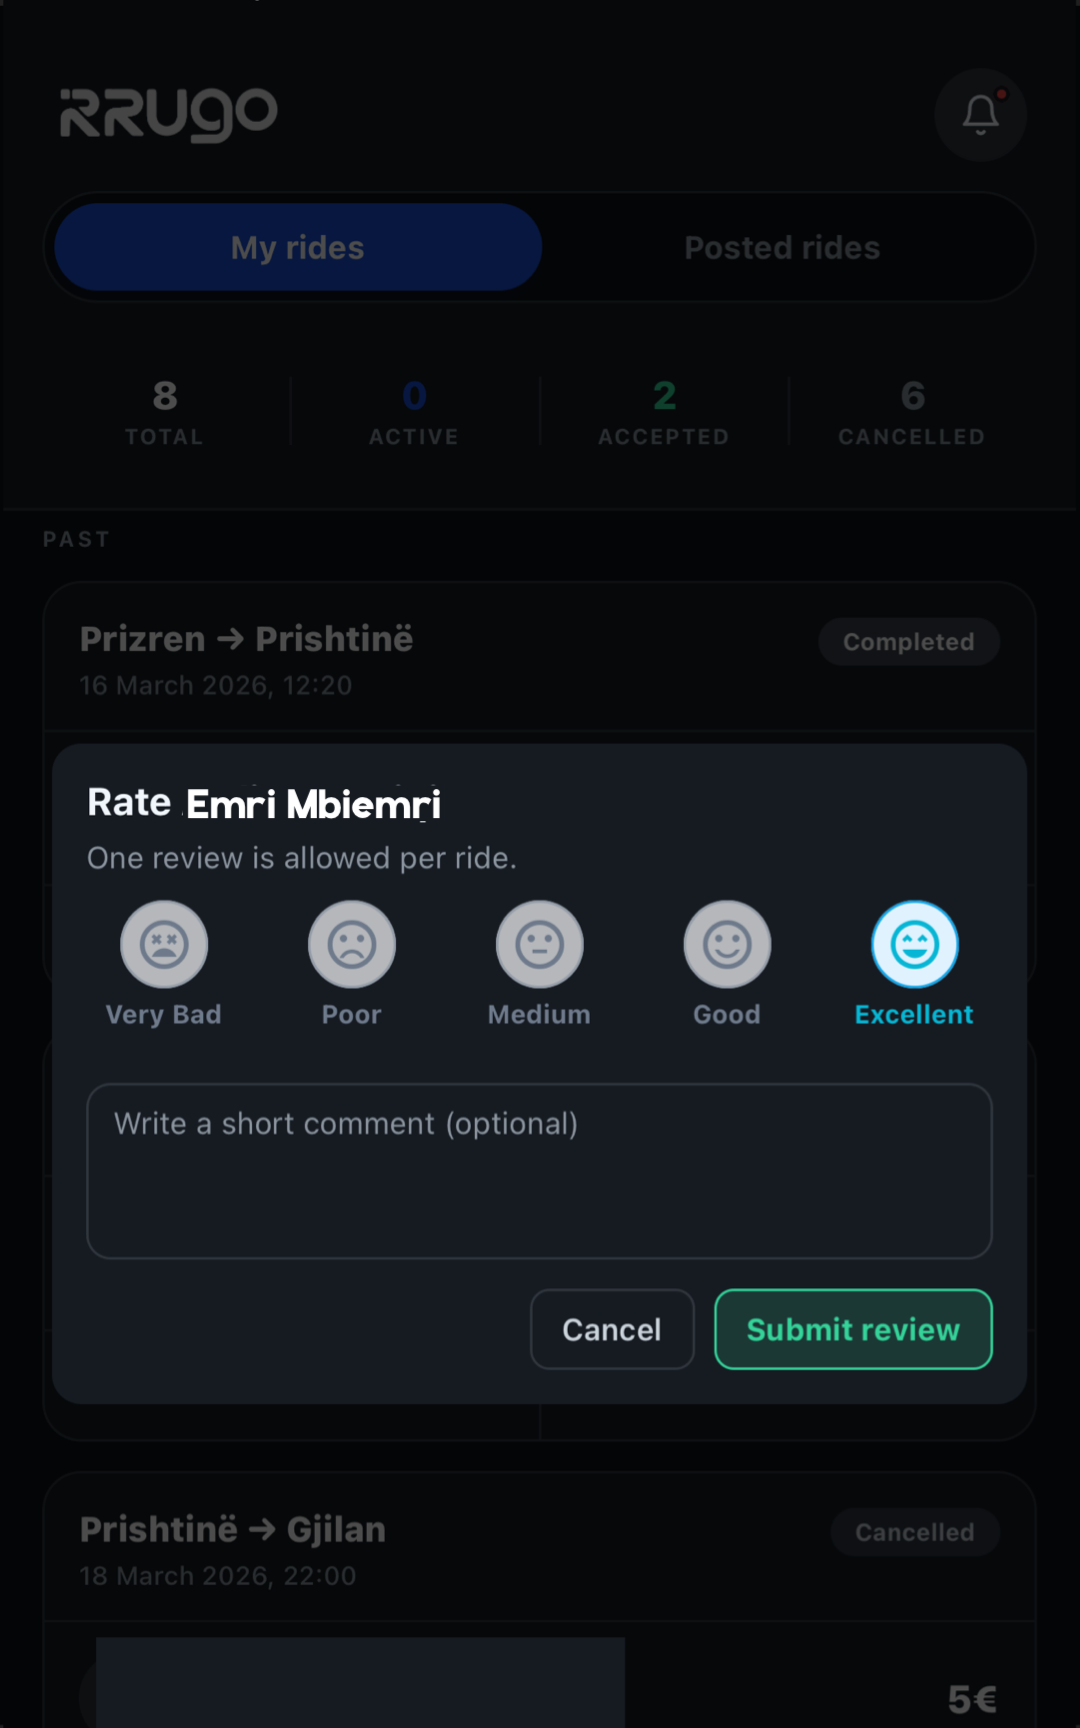Cancel the rating dialog
Screen dimensions: 1080x1728
click(612, 1329)
